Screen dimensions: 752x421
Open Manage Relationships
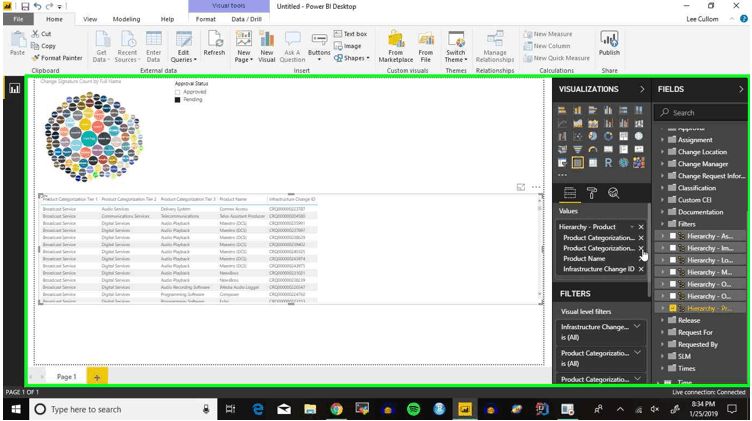pos(495,47)
